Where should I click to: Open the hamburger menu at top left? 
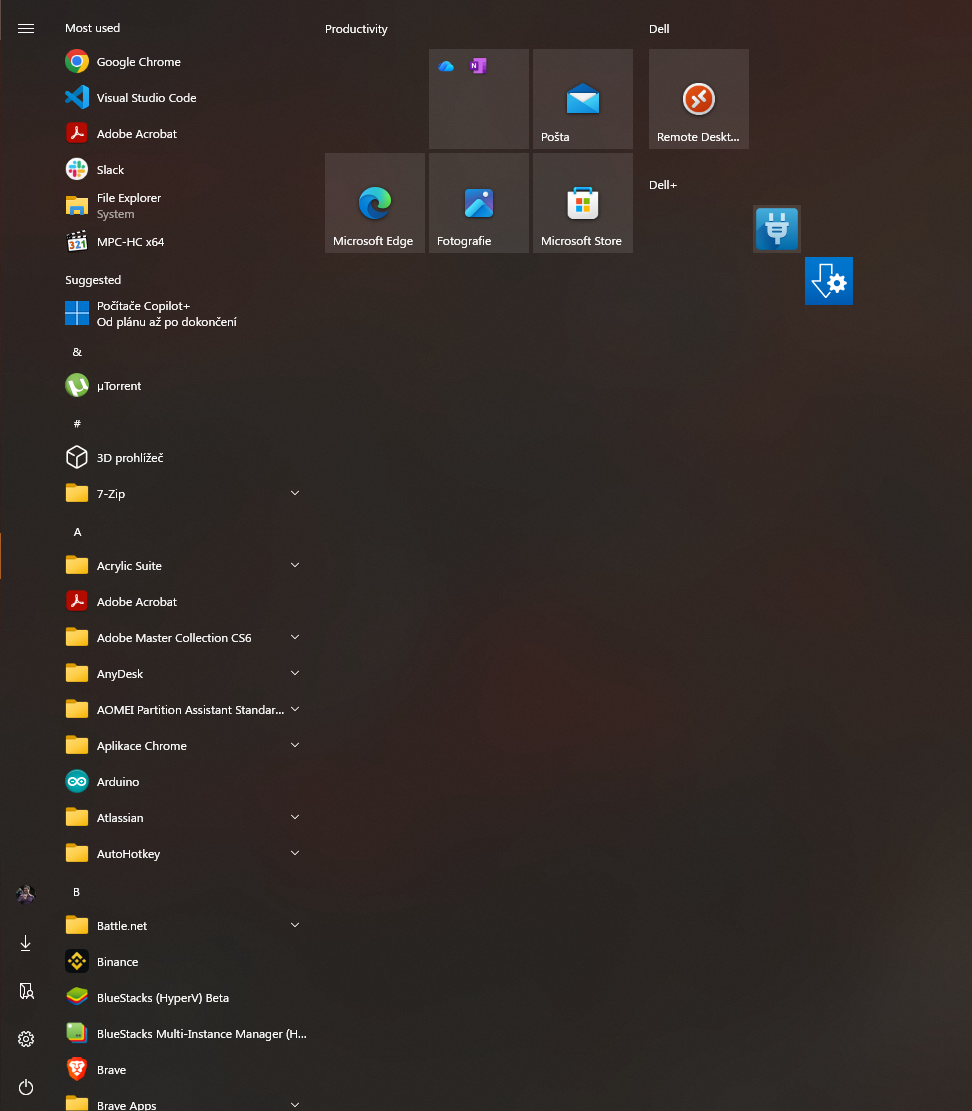[x=25, y=29]
